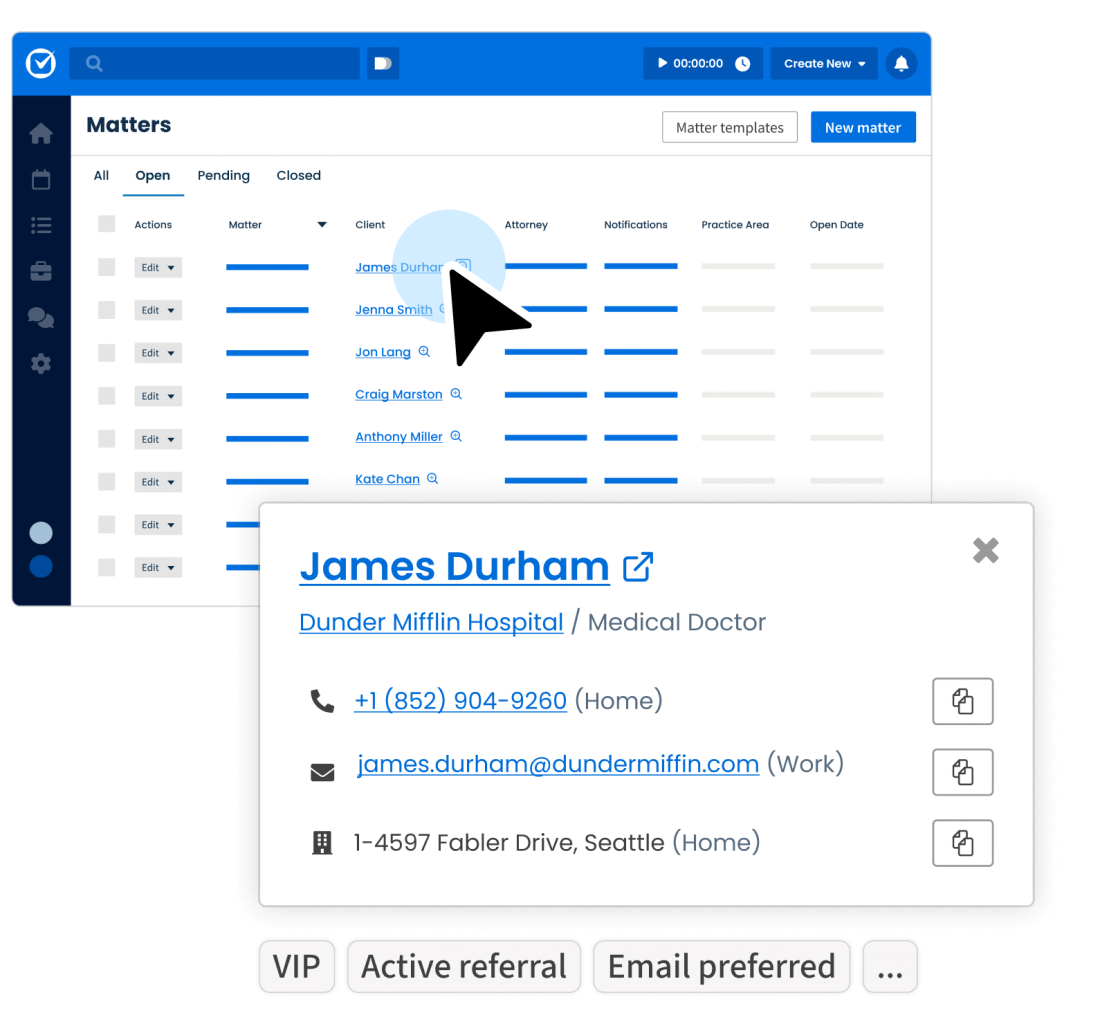The image size is (1100, 1024).
Task: Copy the Fabler Drive address
Action: click(962, 843)
